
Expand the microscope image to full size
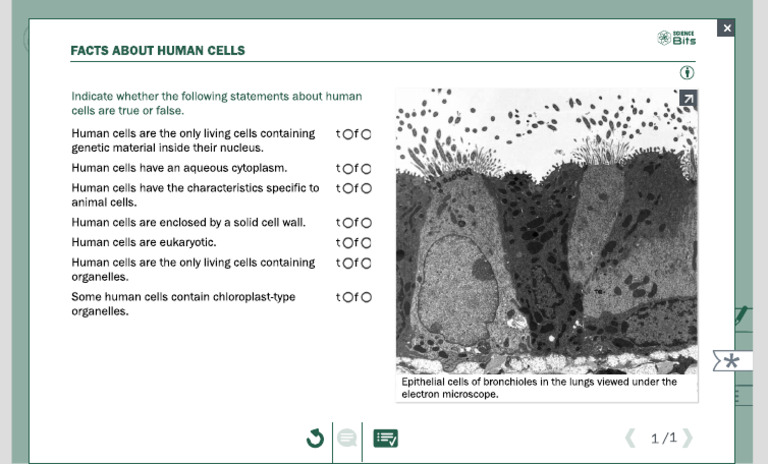tap(688, 99)
